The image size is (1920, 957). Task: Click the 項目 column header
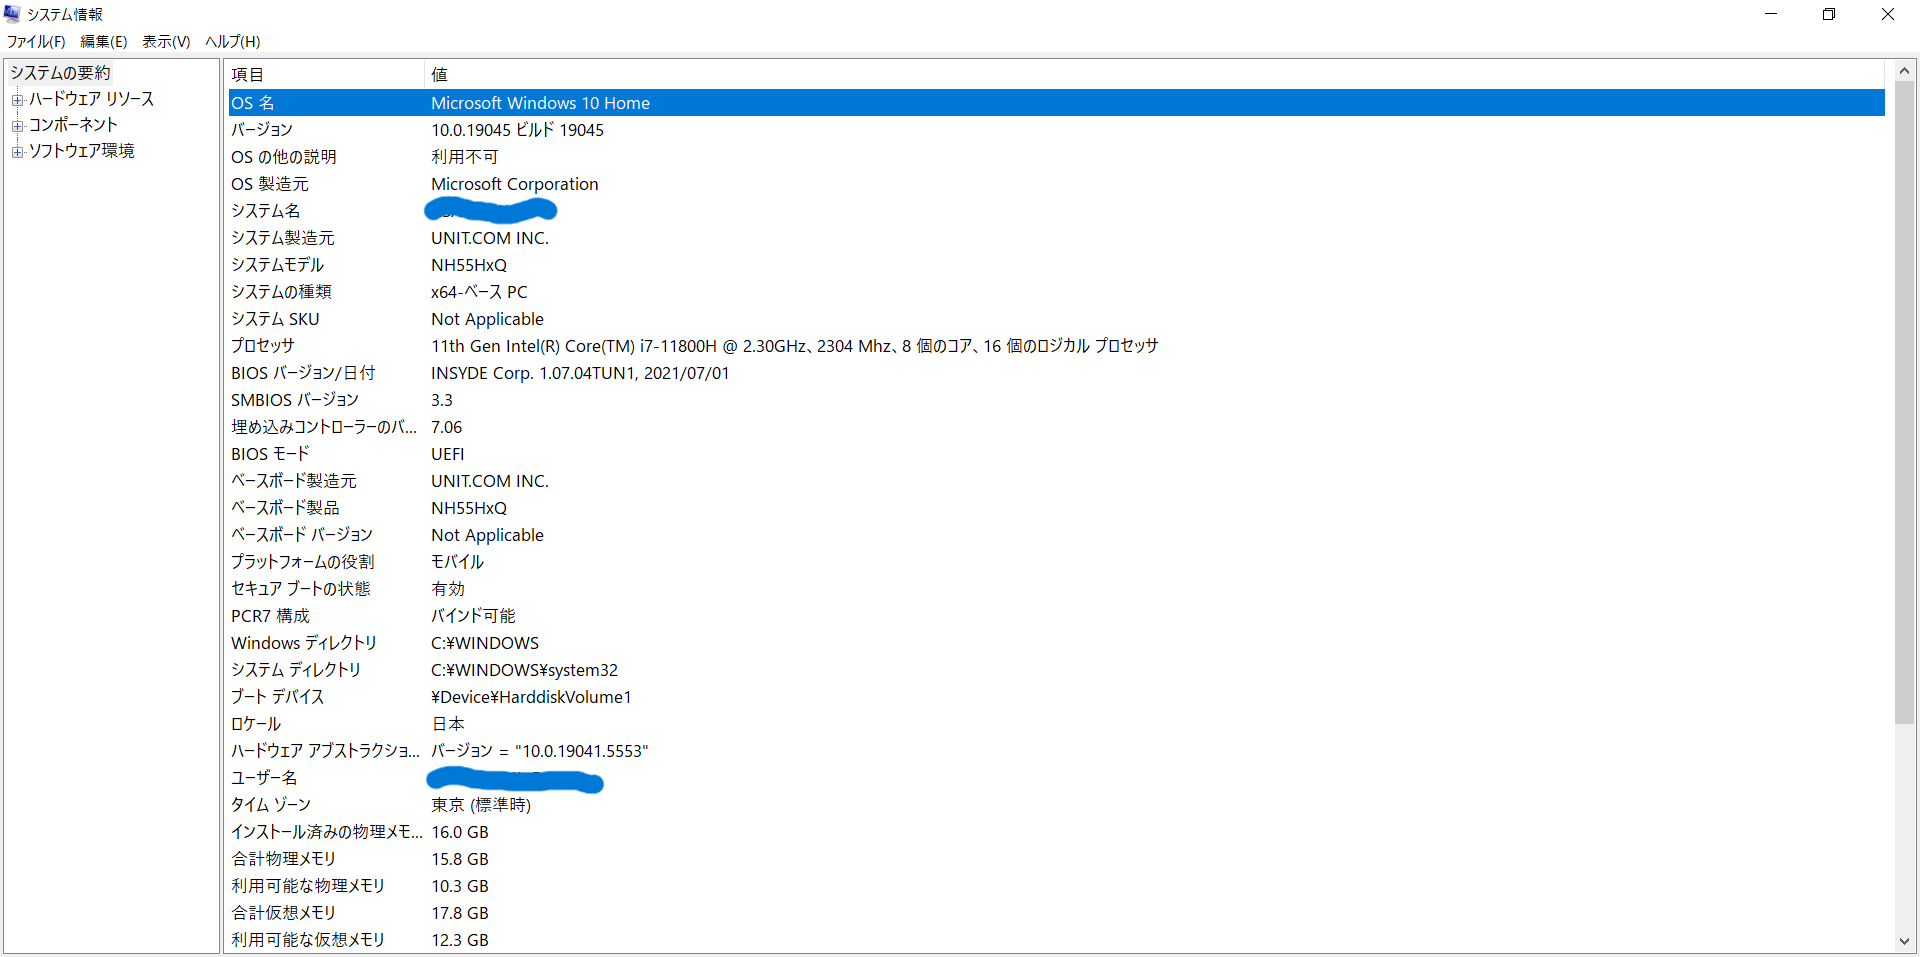coord(326,75)
